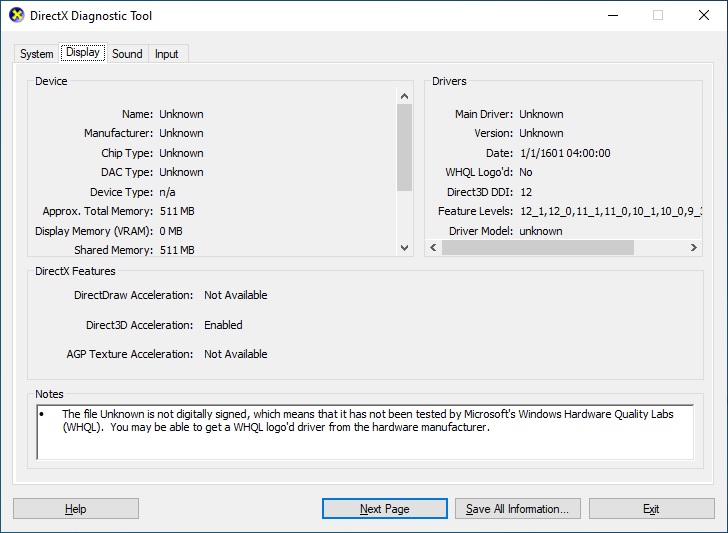Select Device Type value 'n/a'
728x533 pixels.
click(167, 192)
